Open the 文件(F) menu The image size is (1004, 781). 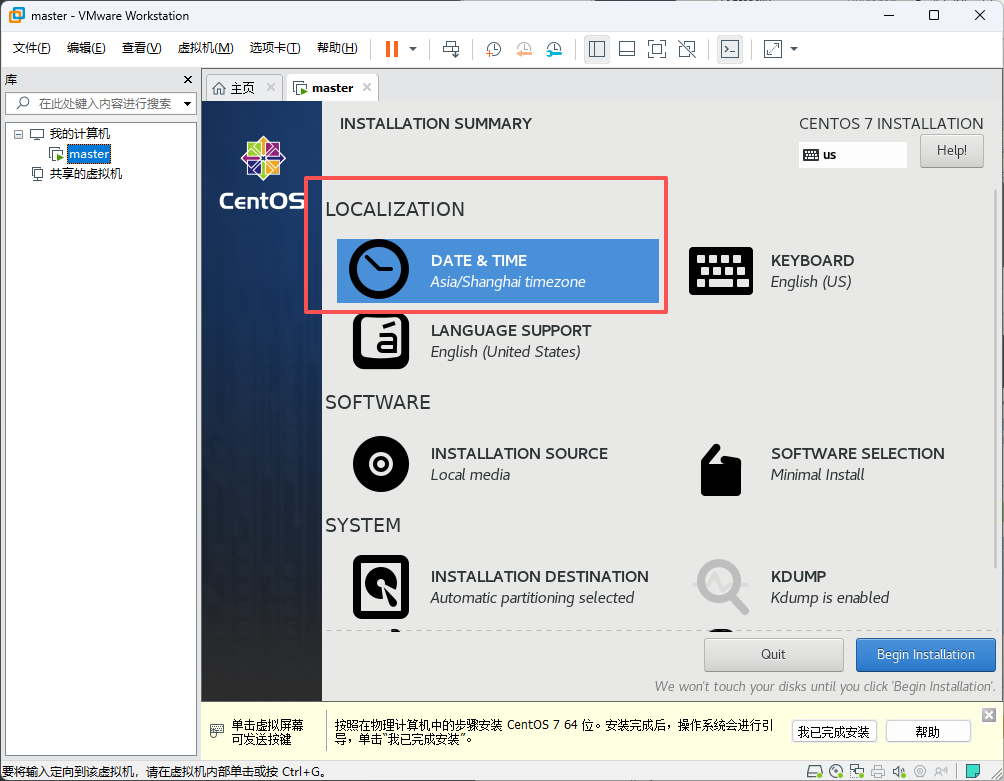(31, 48)
